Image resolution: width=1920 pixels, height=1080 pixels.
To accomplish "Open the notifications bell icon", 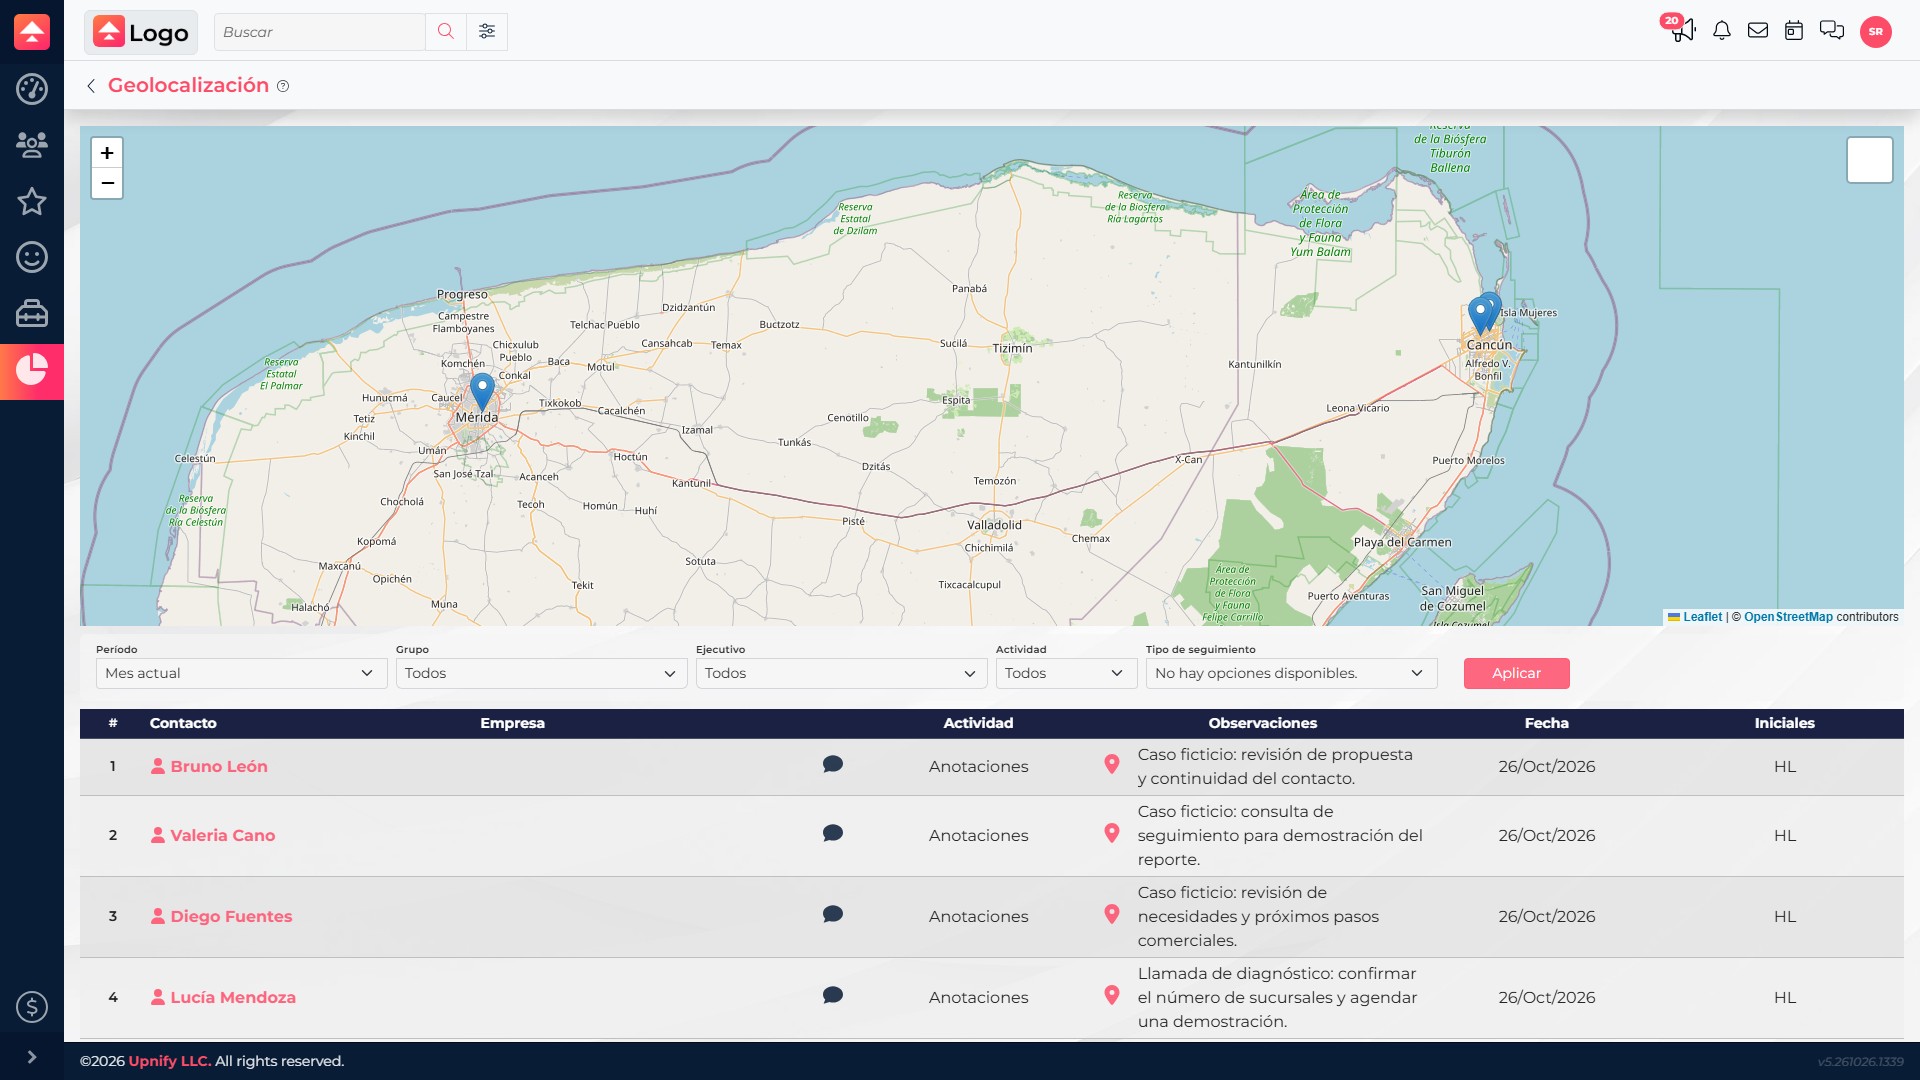I will tap(1722, 31).
